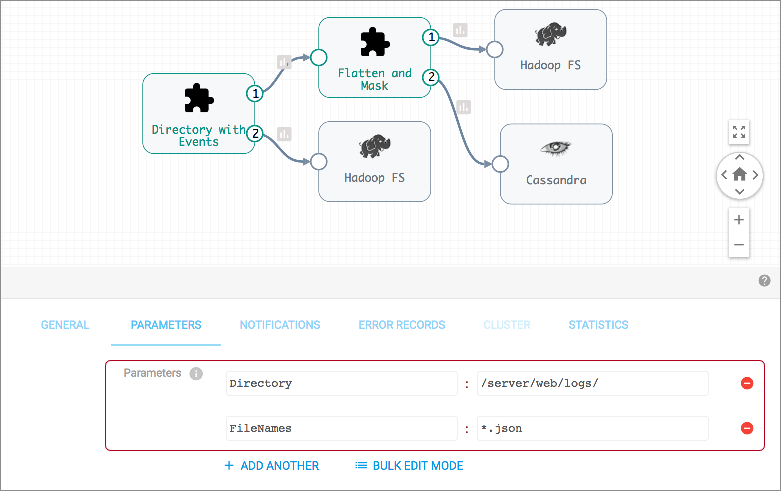Select the Flatten and Mask processor icon

coord(374,41)
